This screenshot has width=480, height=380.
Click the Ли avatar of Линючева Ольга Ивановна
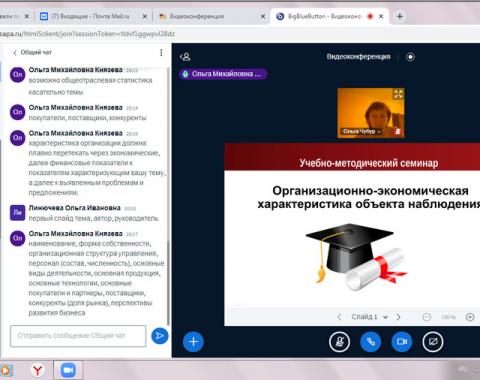point(17,213)
